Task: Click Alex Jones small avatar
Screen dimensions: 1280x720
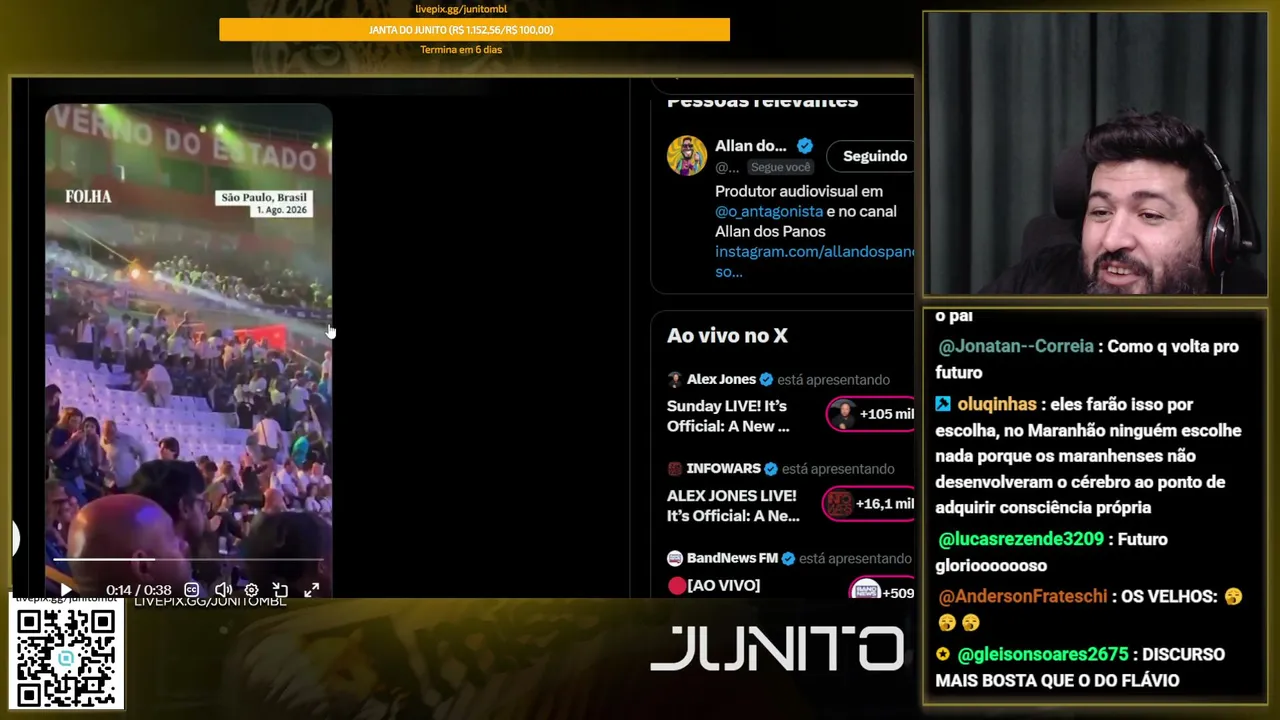Action: pos(675,380)
